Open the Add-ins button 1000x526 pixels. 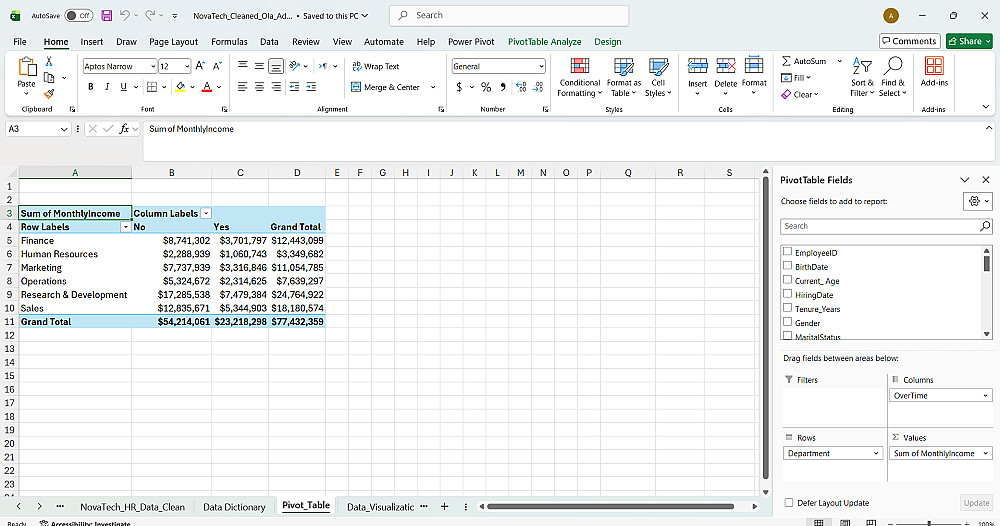point(934,71)
